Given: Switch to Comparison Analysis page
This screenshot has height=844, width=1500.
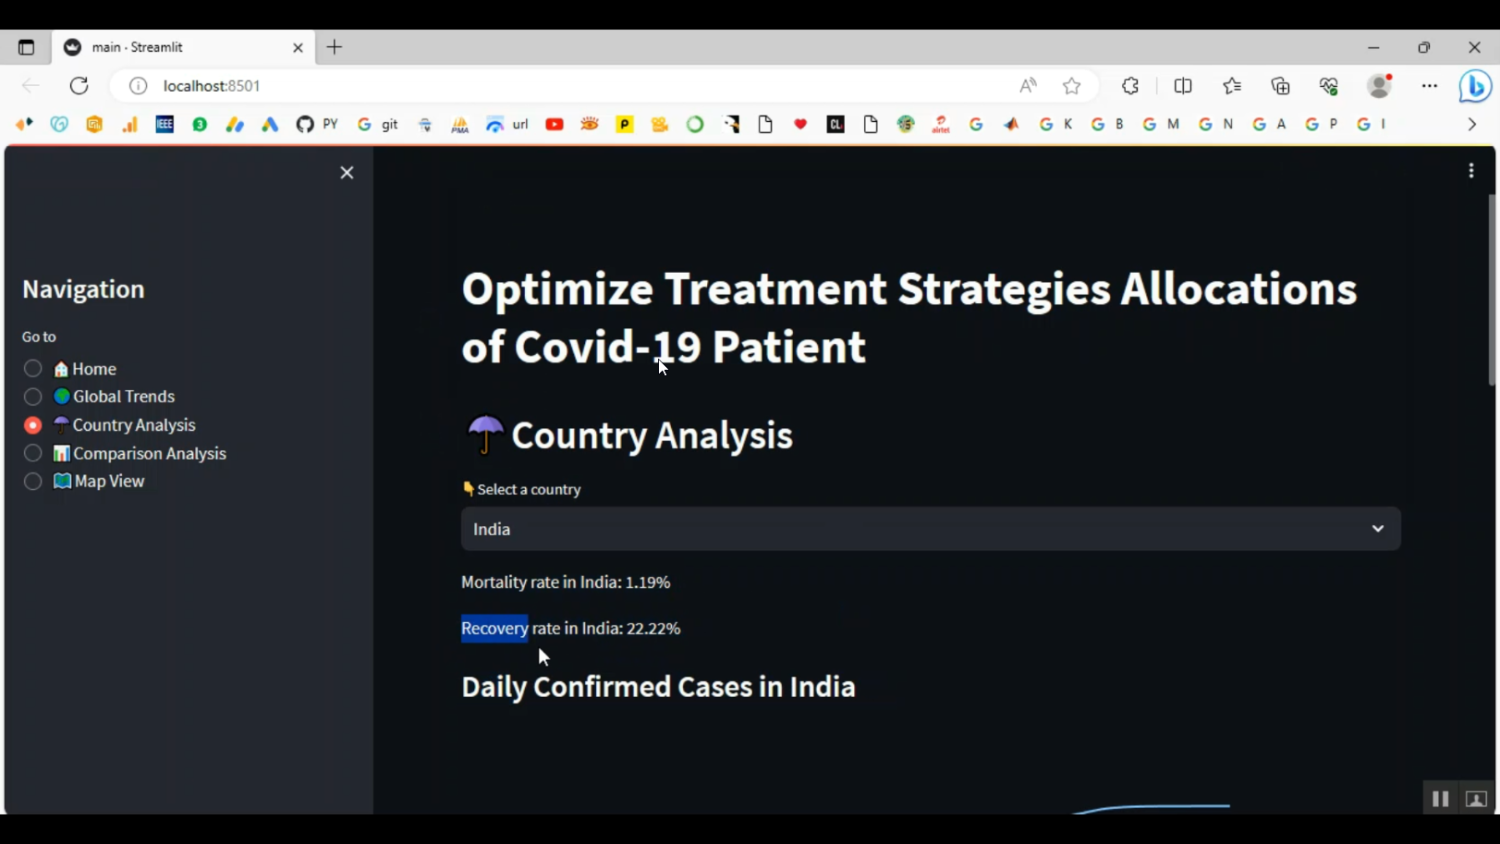Looking at the screenshot, I should (x=33, y=454).
